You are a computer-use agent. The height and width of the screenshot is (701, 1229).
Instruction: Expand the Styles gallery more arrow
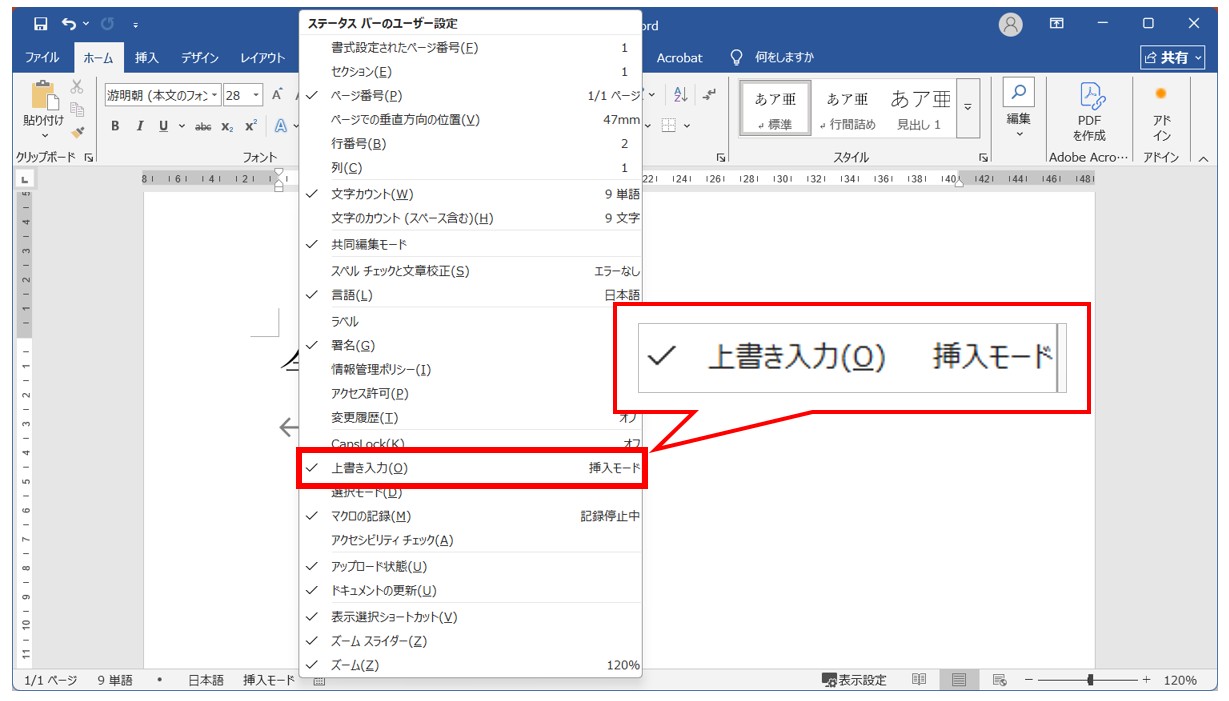click(x=968, y=107)
